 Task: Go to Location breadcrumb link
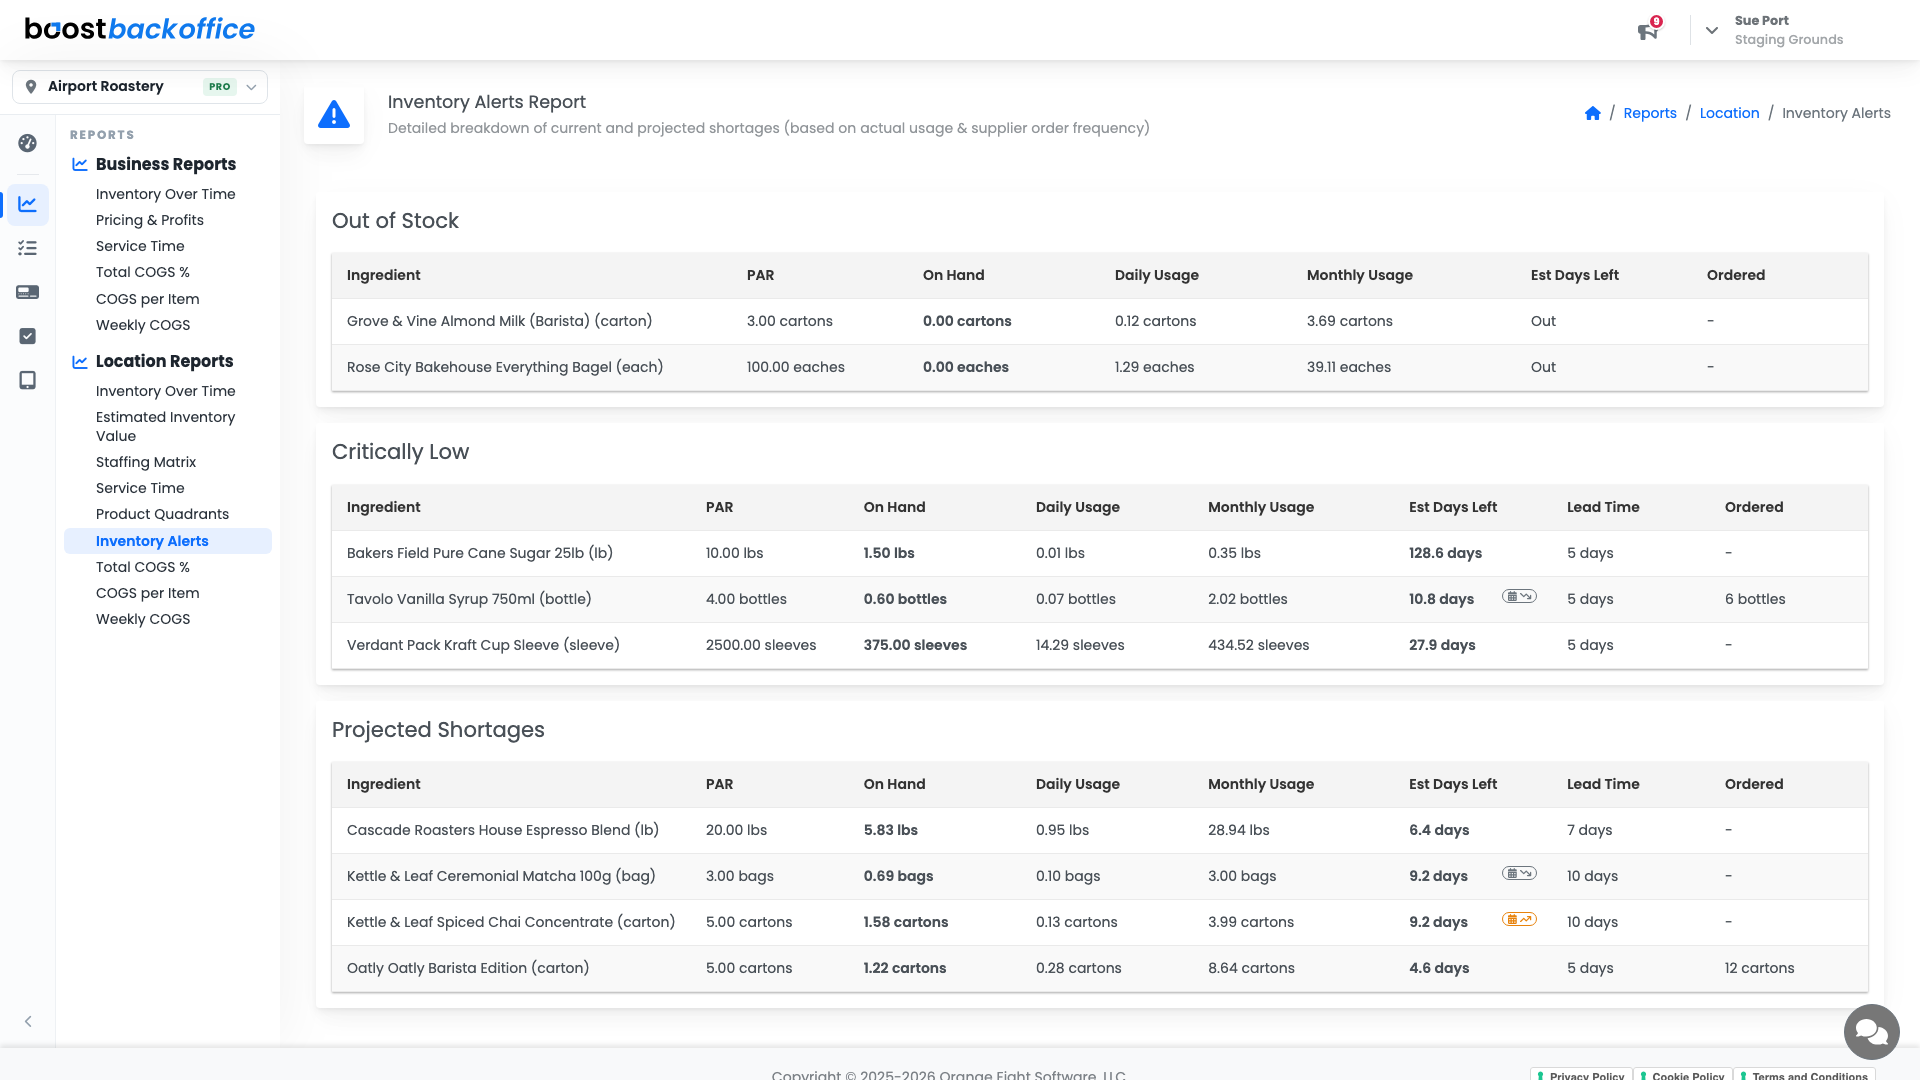pos(1729,113)
